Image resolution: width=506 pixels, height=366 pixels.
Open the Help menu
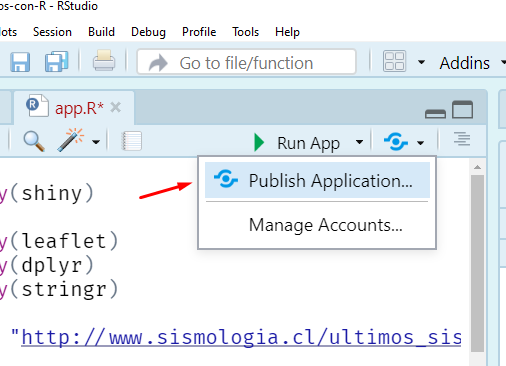tap(287, 32)
